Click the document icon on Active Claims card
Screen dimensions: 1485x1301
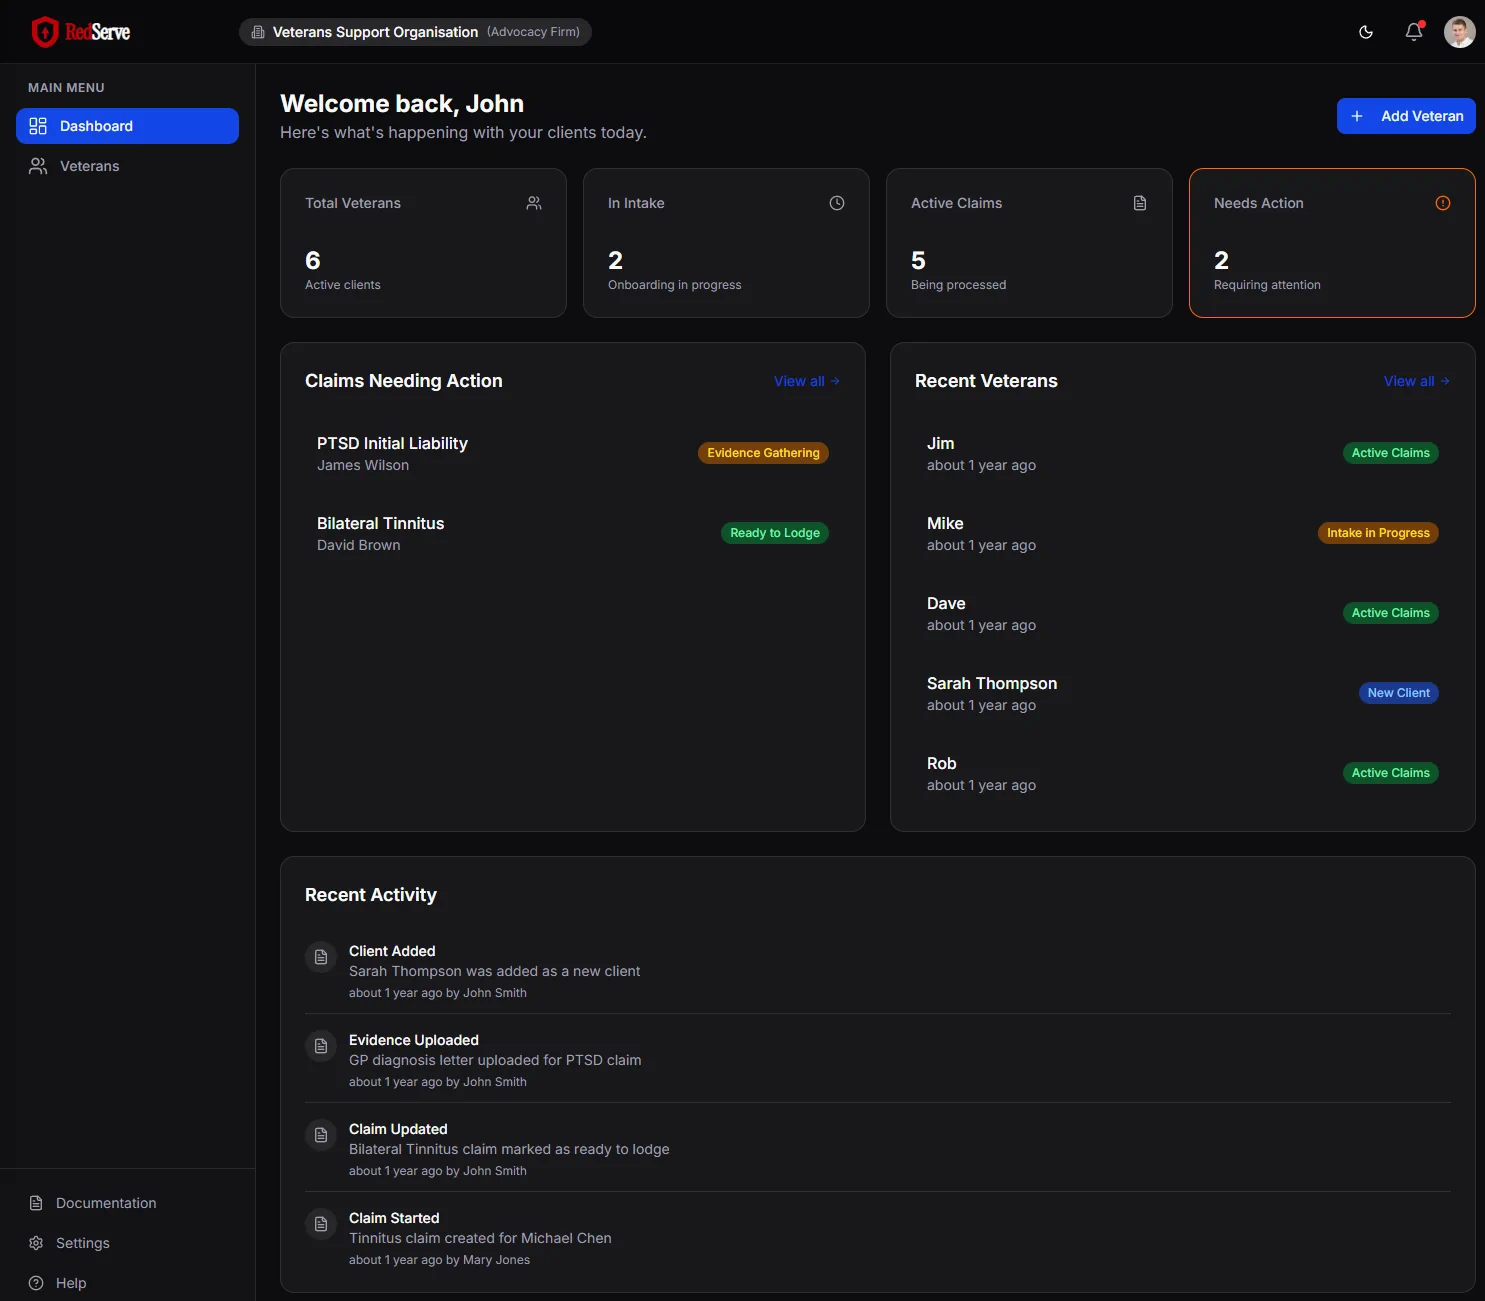pyautogui.click(x=1140, y=203)
